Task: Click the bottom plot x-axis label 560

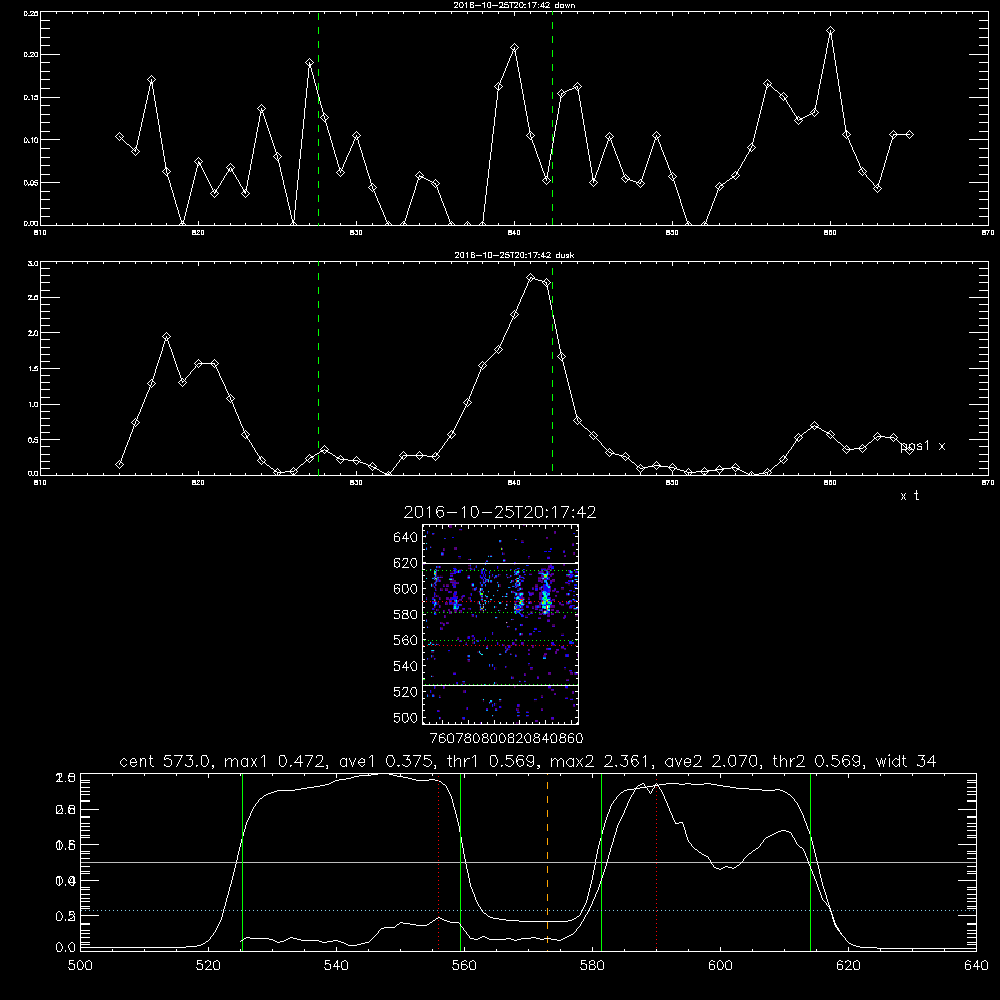Action: point(464,966)
